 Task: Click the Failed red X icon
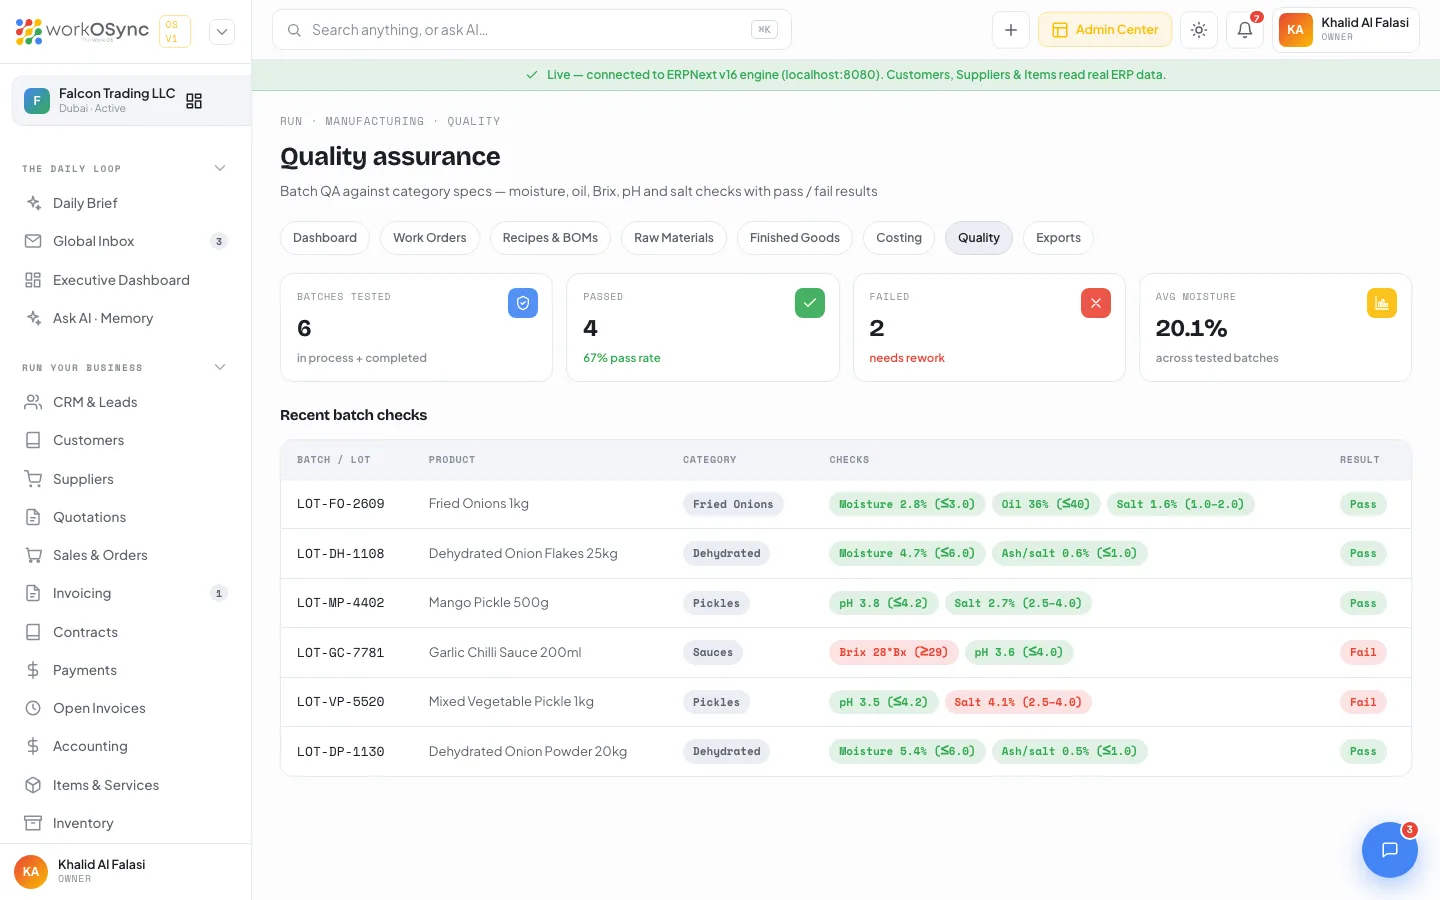1096,303
